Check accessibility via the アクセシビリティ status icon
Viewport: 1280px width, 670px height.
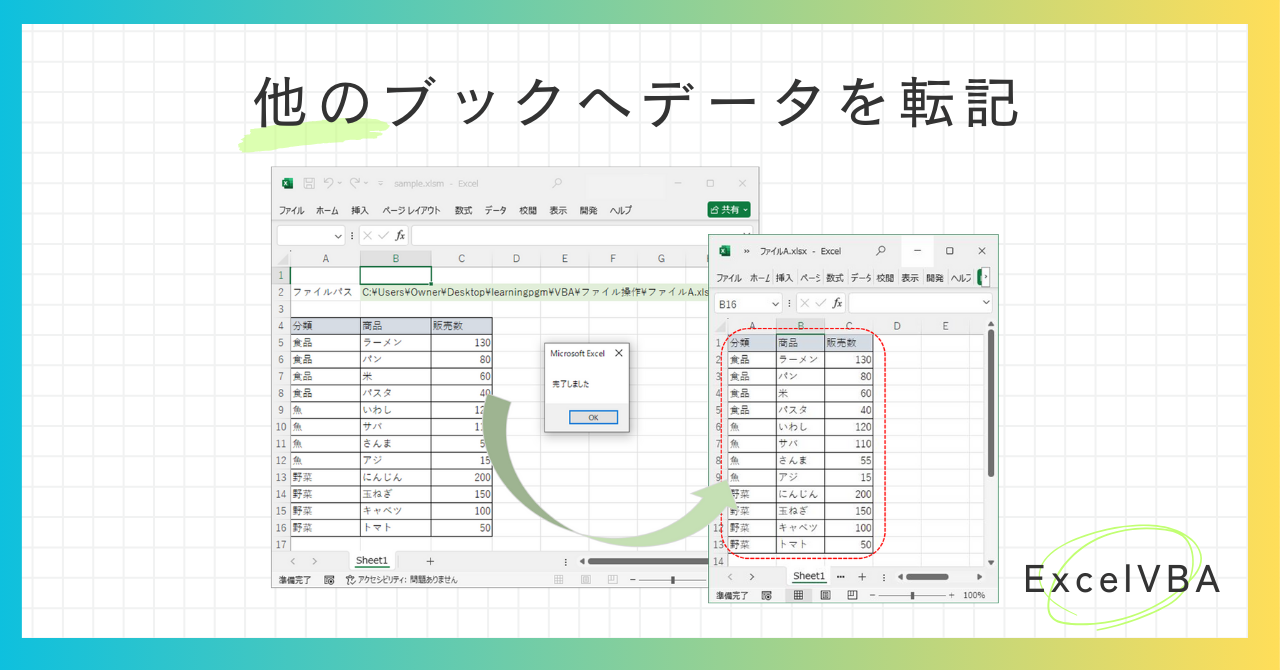(351, 580)
